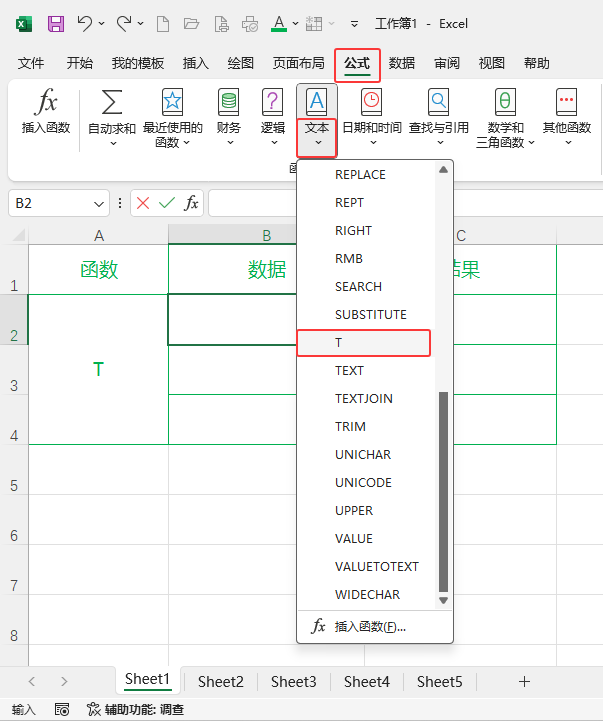Screen dimensions: 603x721
Task: Open the More Functions icon
Action: point(566,102)
